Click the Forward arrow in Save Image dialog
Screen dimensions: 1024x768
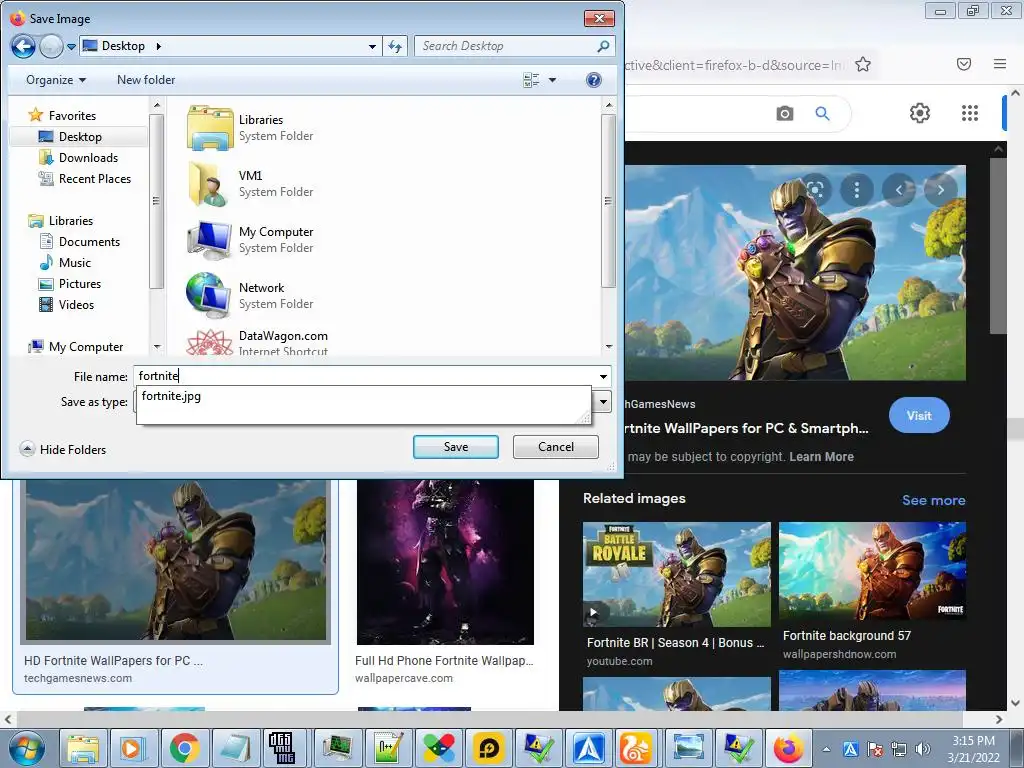click(51, 46)
